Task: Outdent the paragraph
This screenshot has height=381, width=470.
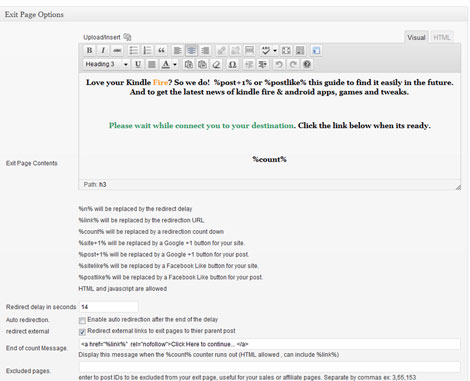Action: 249,64
